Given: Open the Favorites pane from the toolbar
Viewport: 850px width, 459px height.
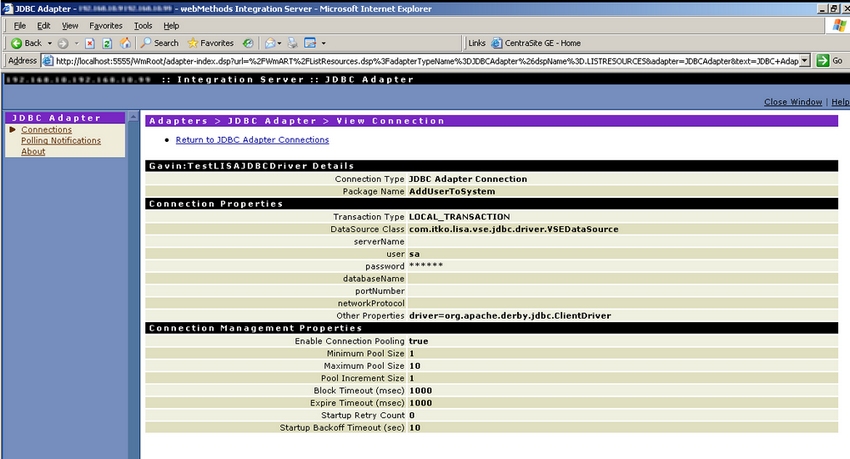Looking at the screenshot, I should tap(210, 43).
